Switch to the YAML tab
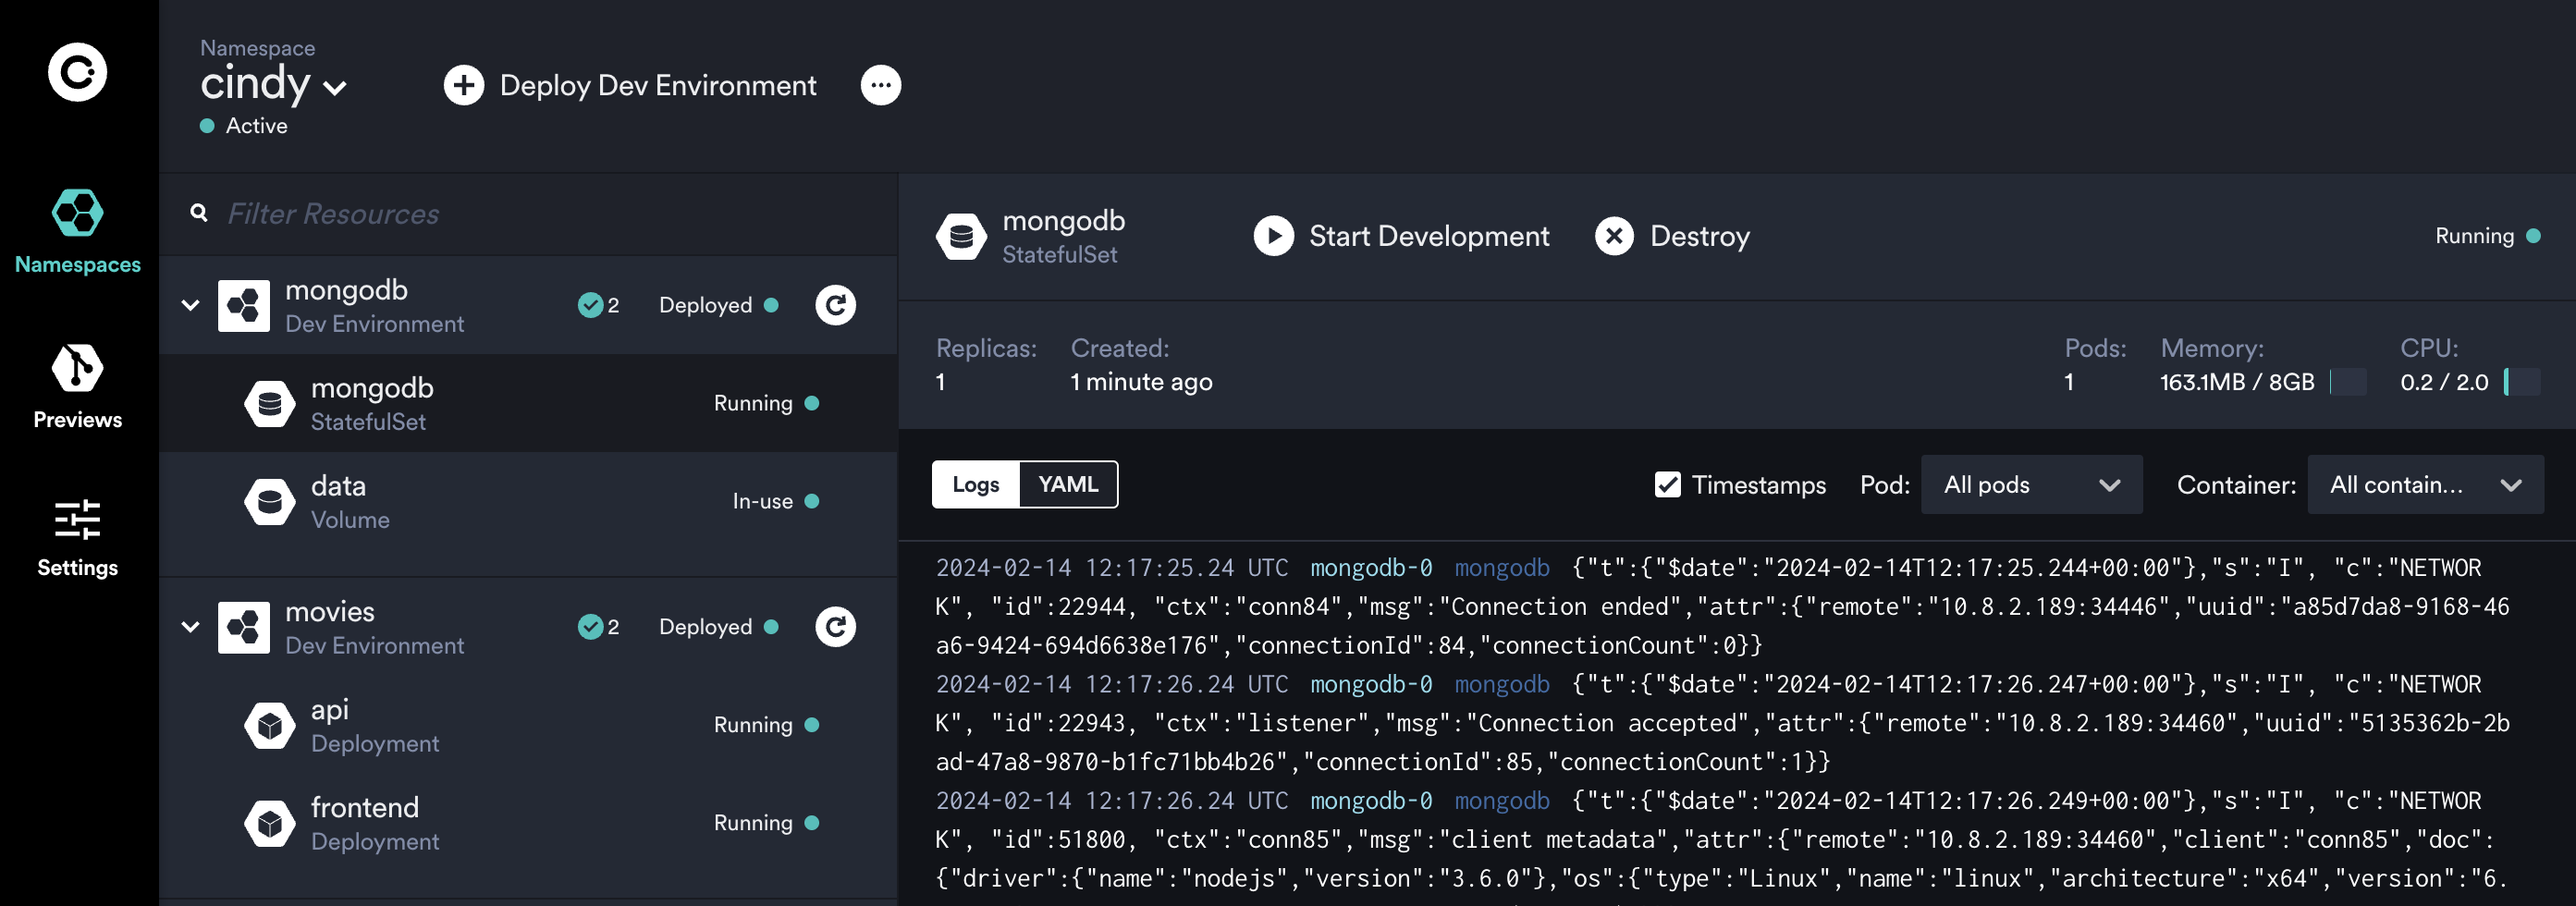Screen dimensions: 2576x906 click(x=1068, y=485)
